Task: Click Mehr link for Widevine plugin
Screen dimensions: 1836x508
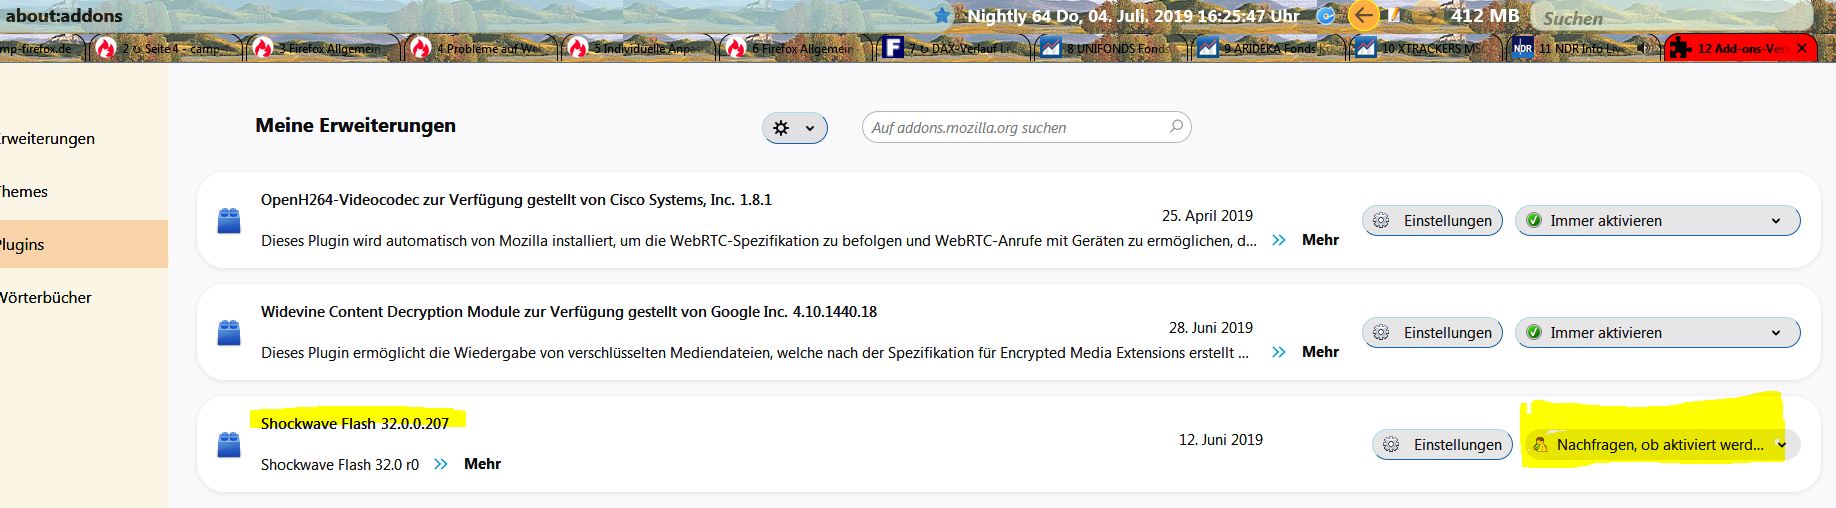Action: coord(1320,352)
